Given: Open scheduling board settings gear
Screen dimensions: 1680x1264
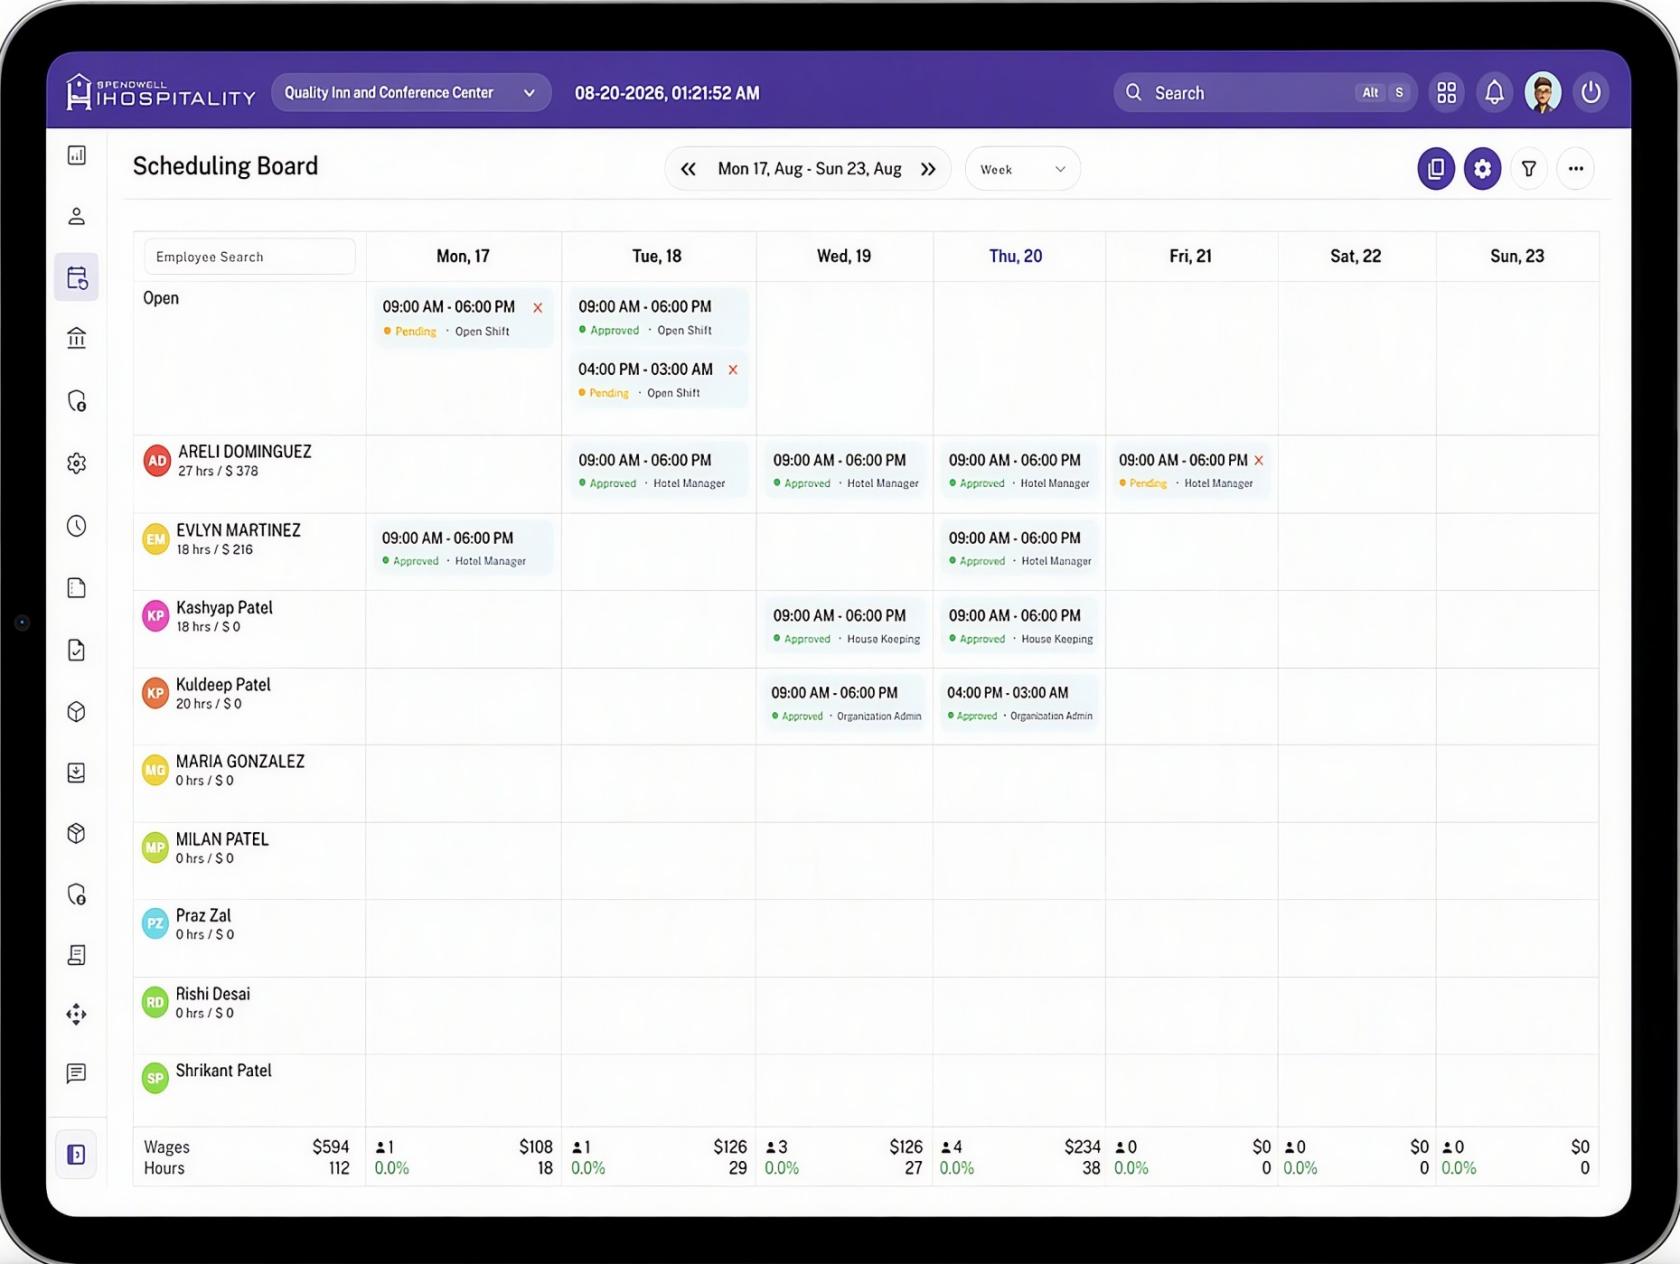Looking at the screenshot, I should [1483, 169].
